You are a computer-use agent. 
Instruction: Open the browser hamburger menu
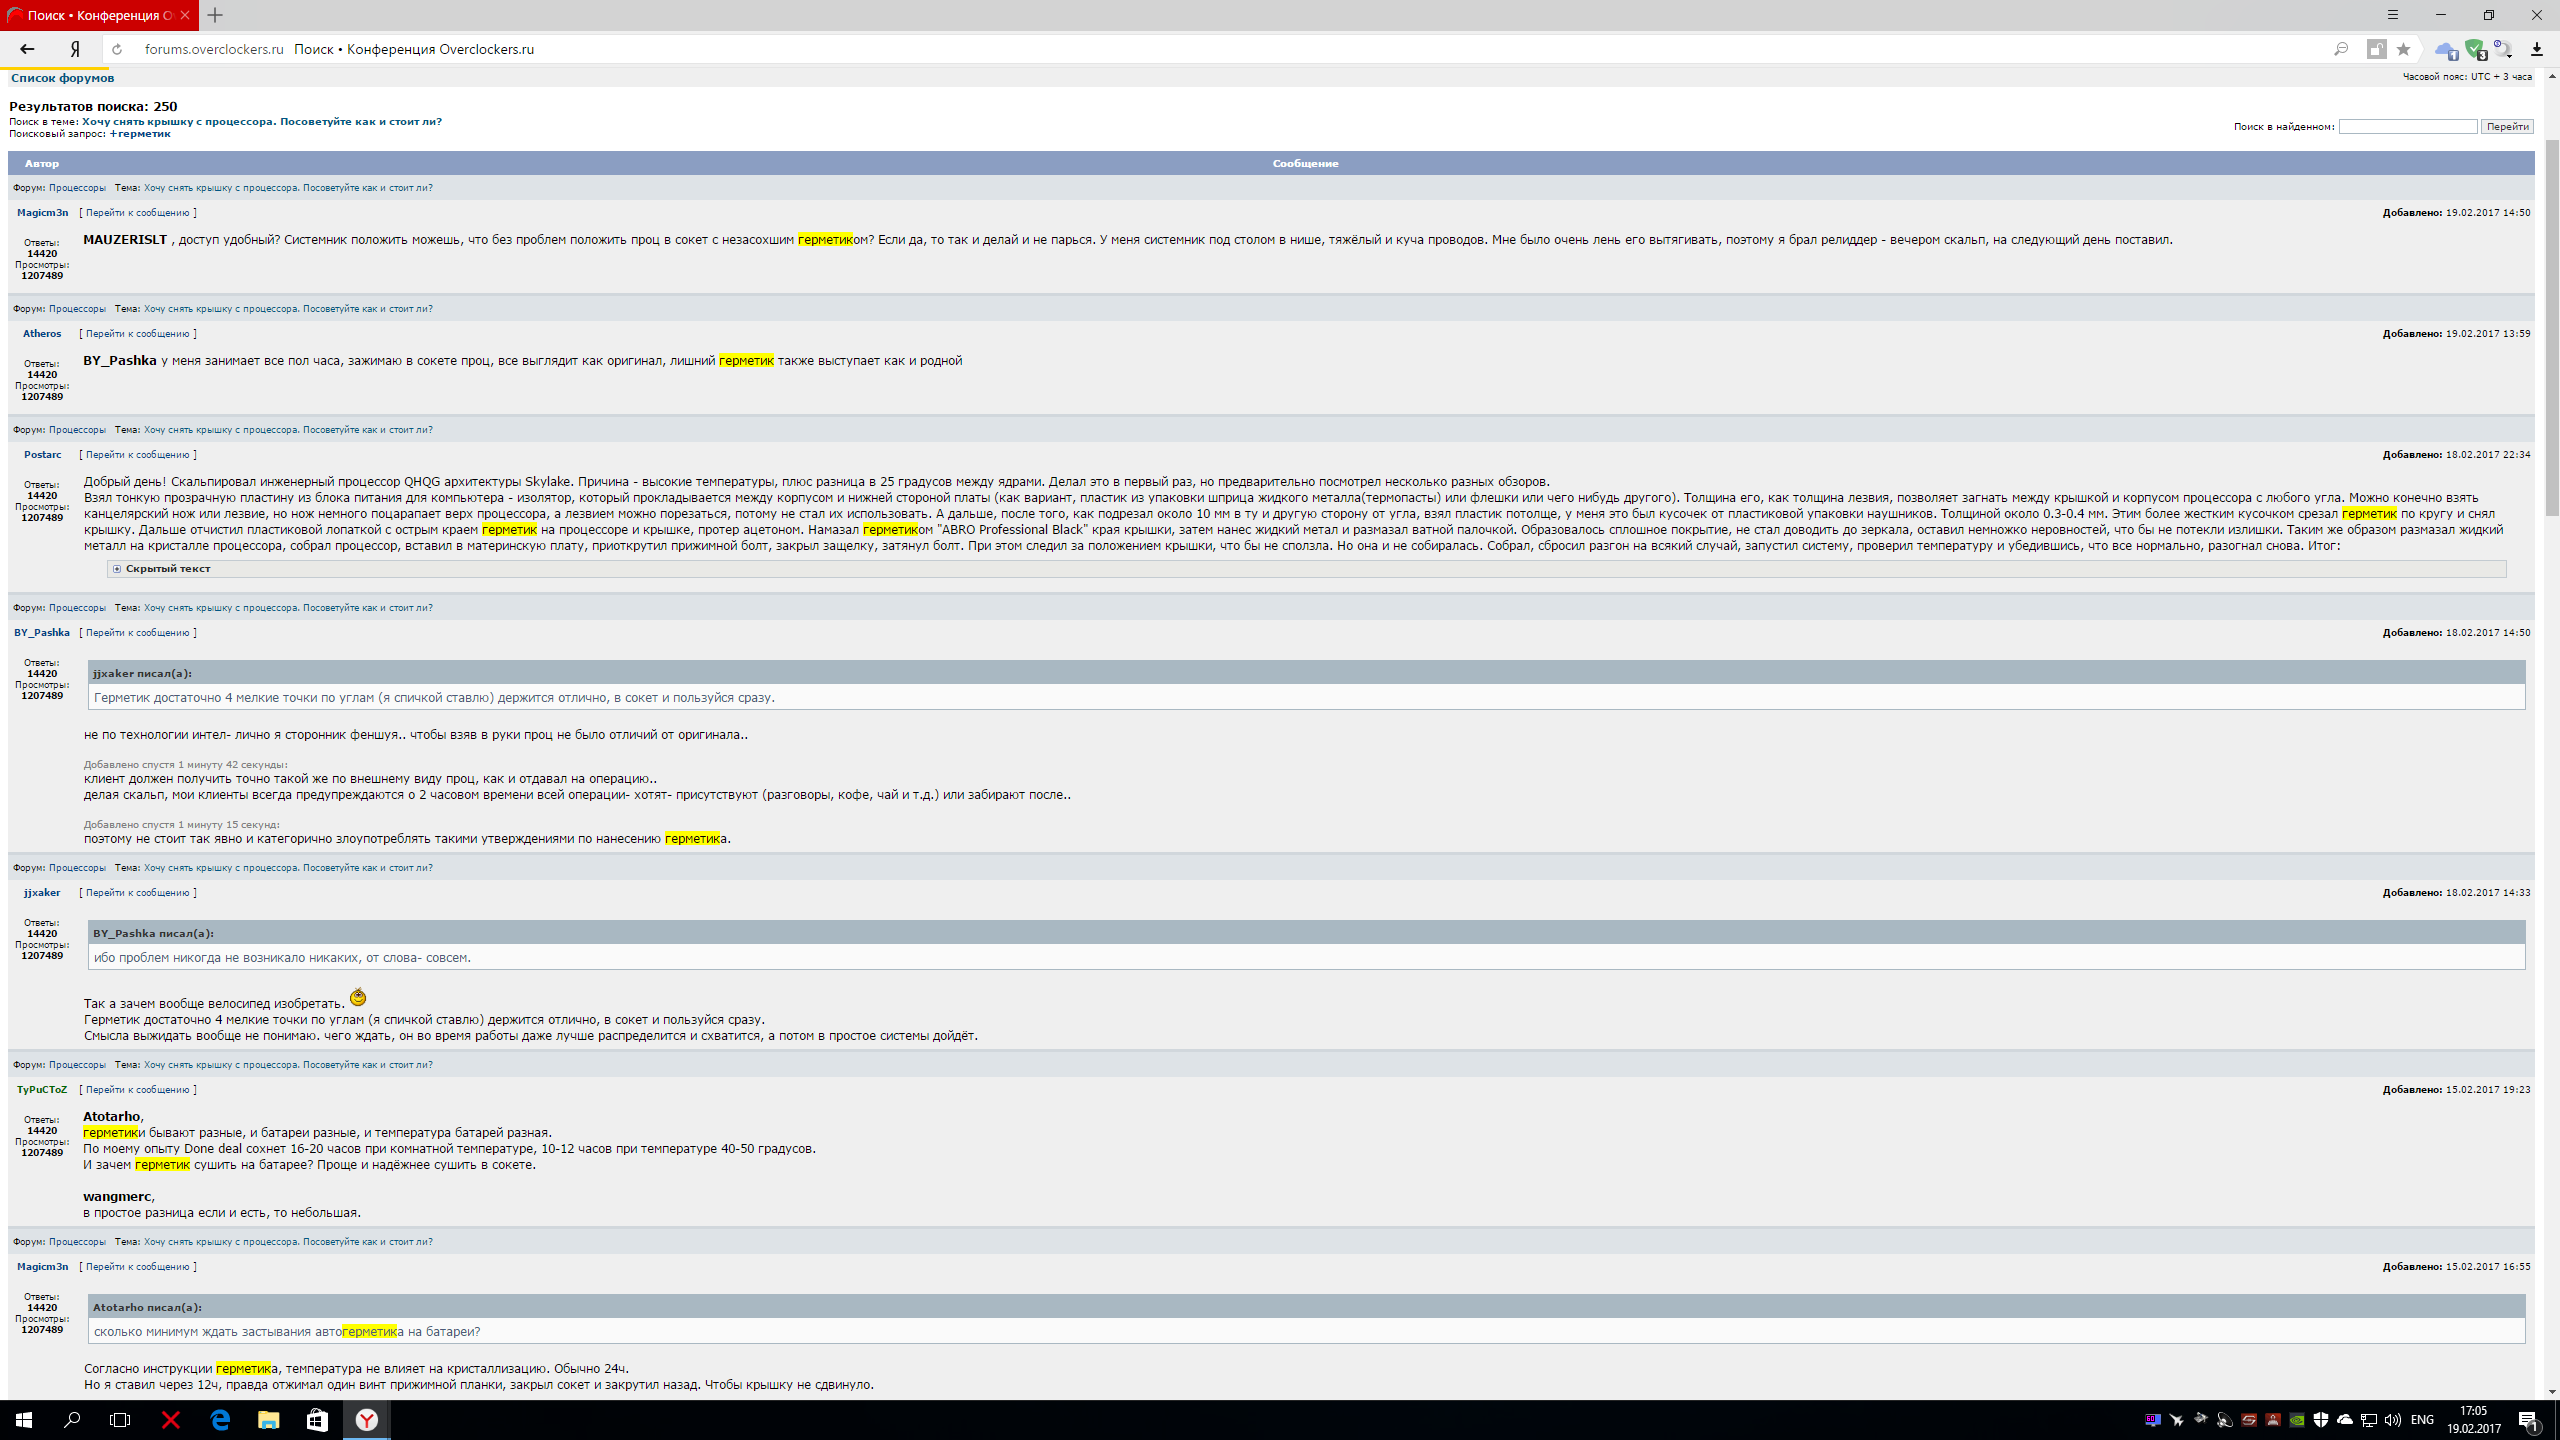click(x=2393, y=15)
